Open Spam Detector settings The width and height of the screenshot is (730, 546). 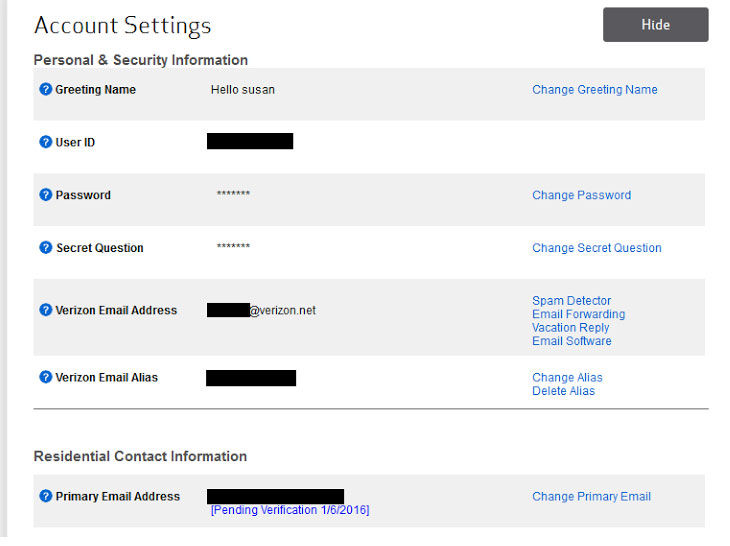(571, 301)
